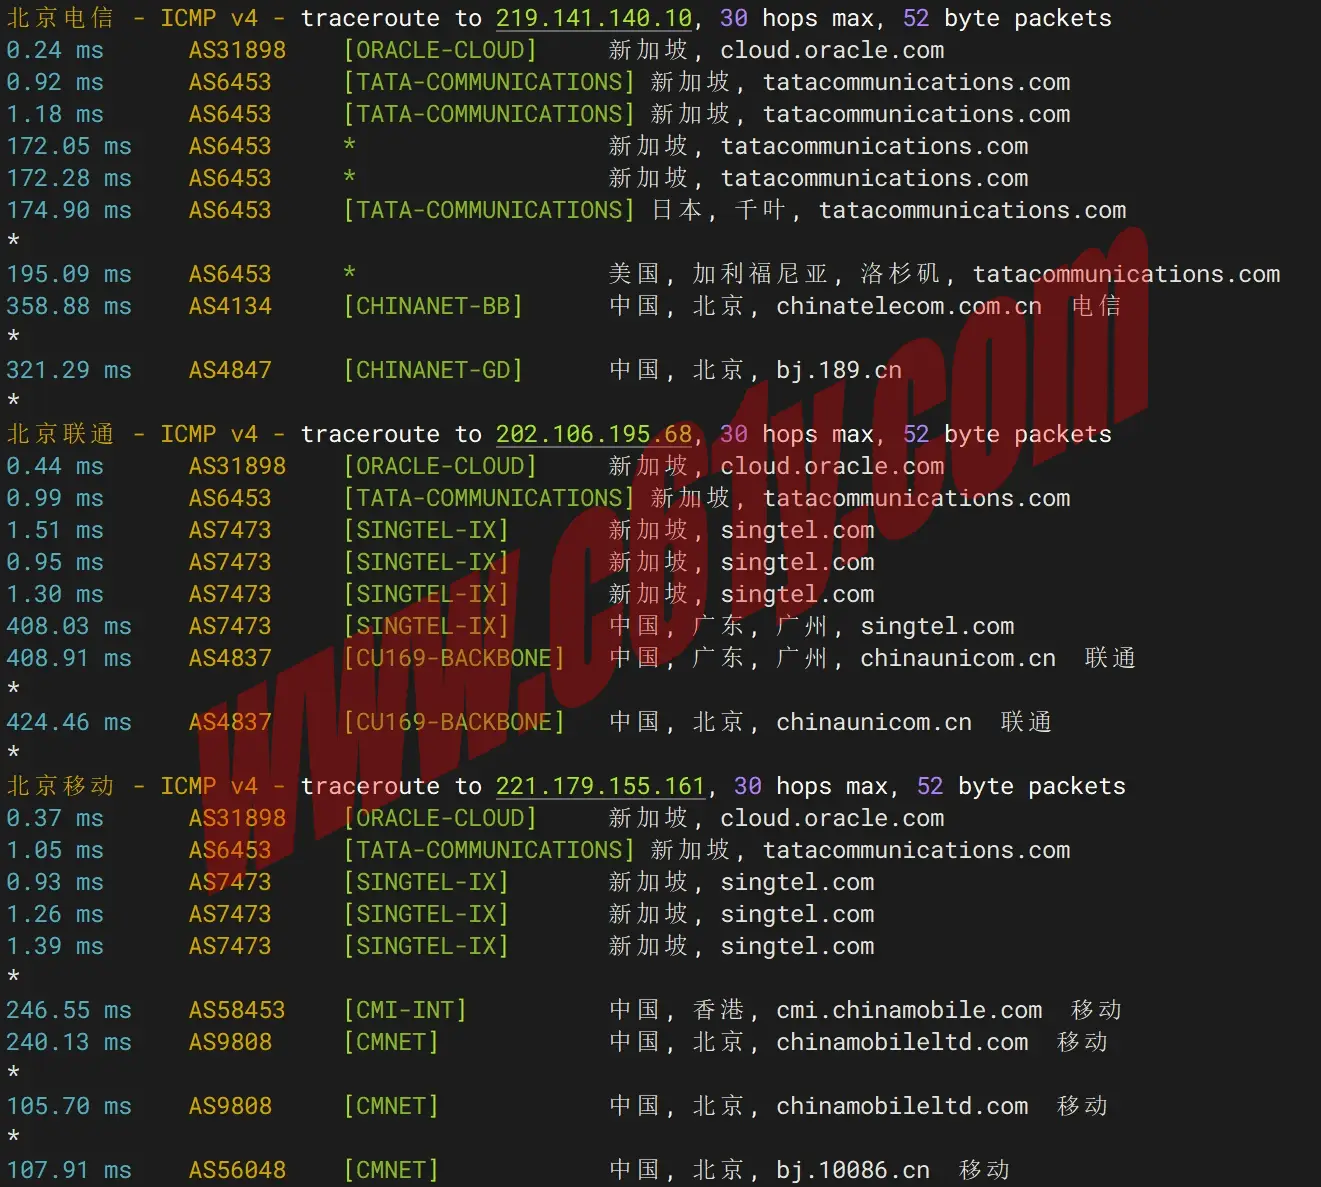
Task: Select the [CHINANET-BB] network tag
Action: pos(433,306)
